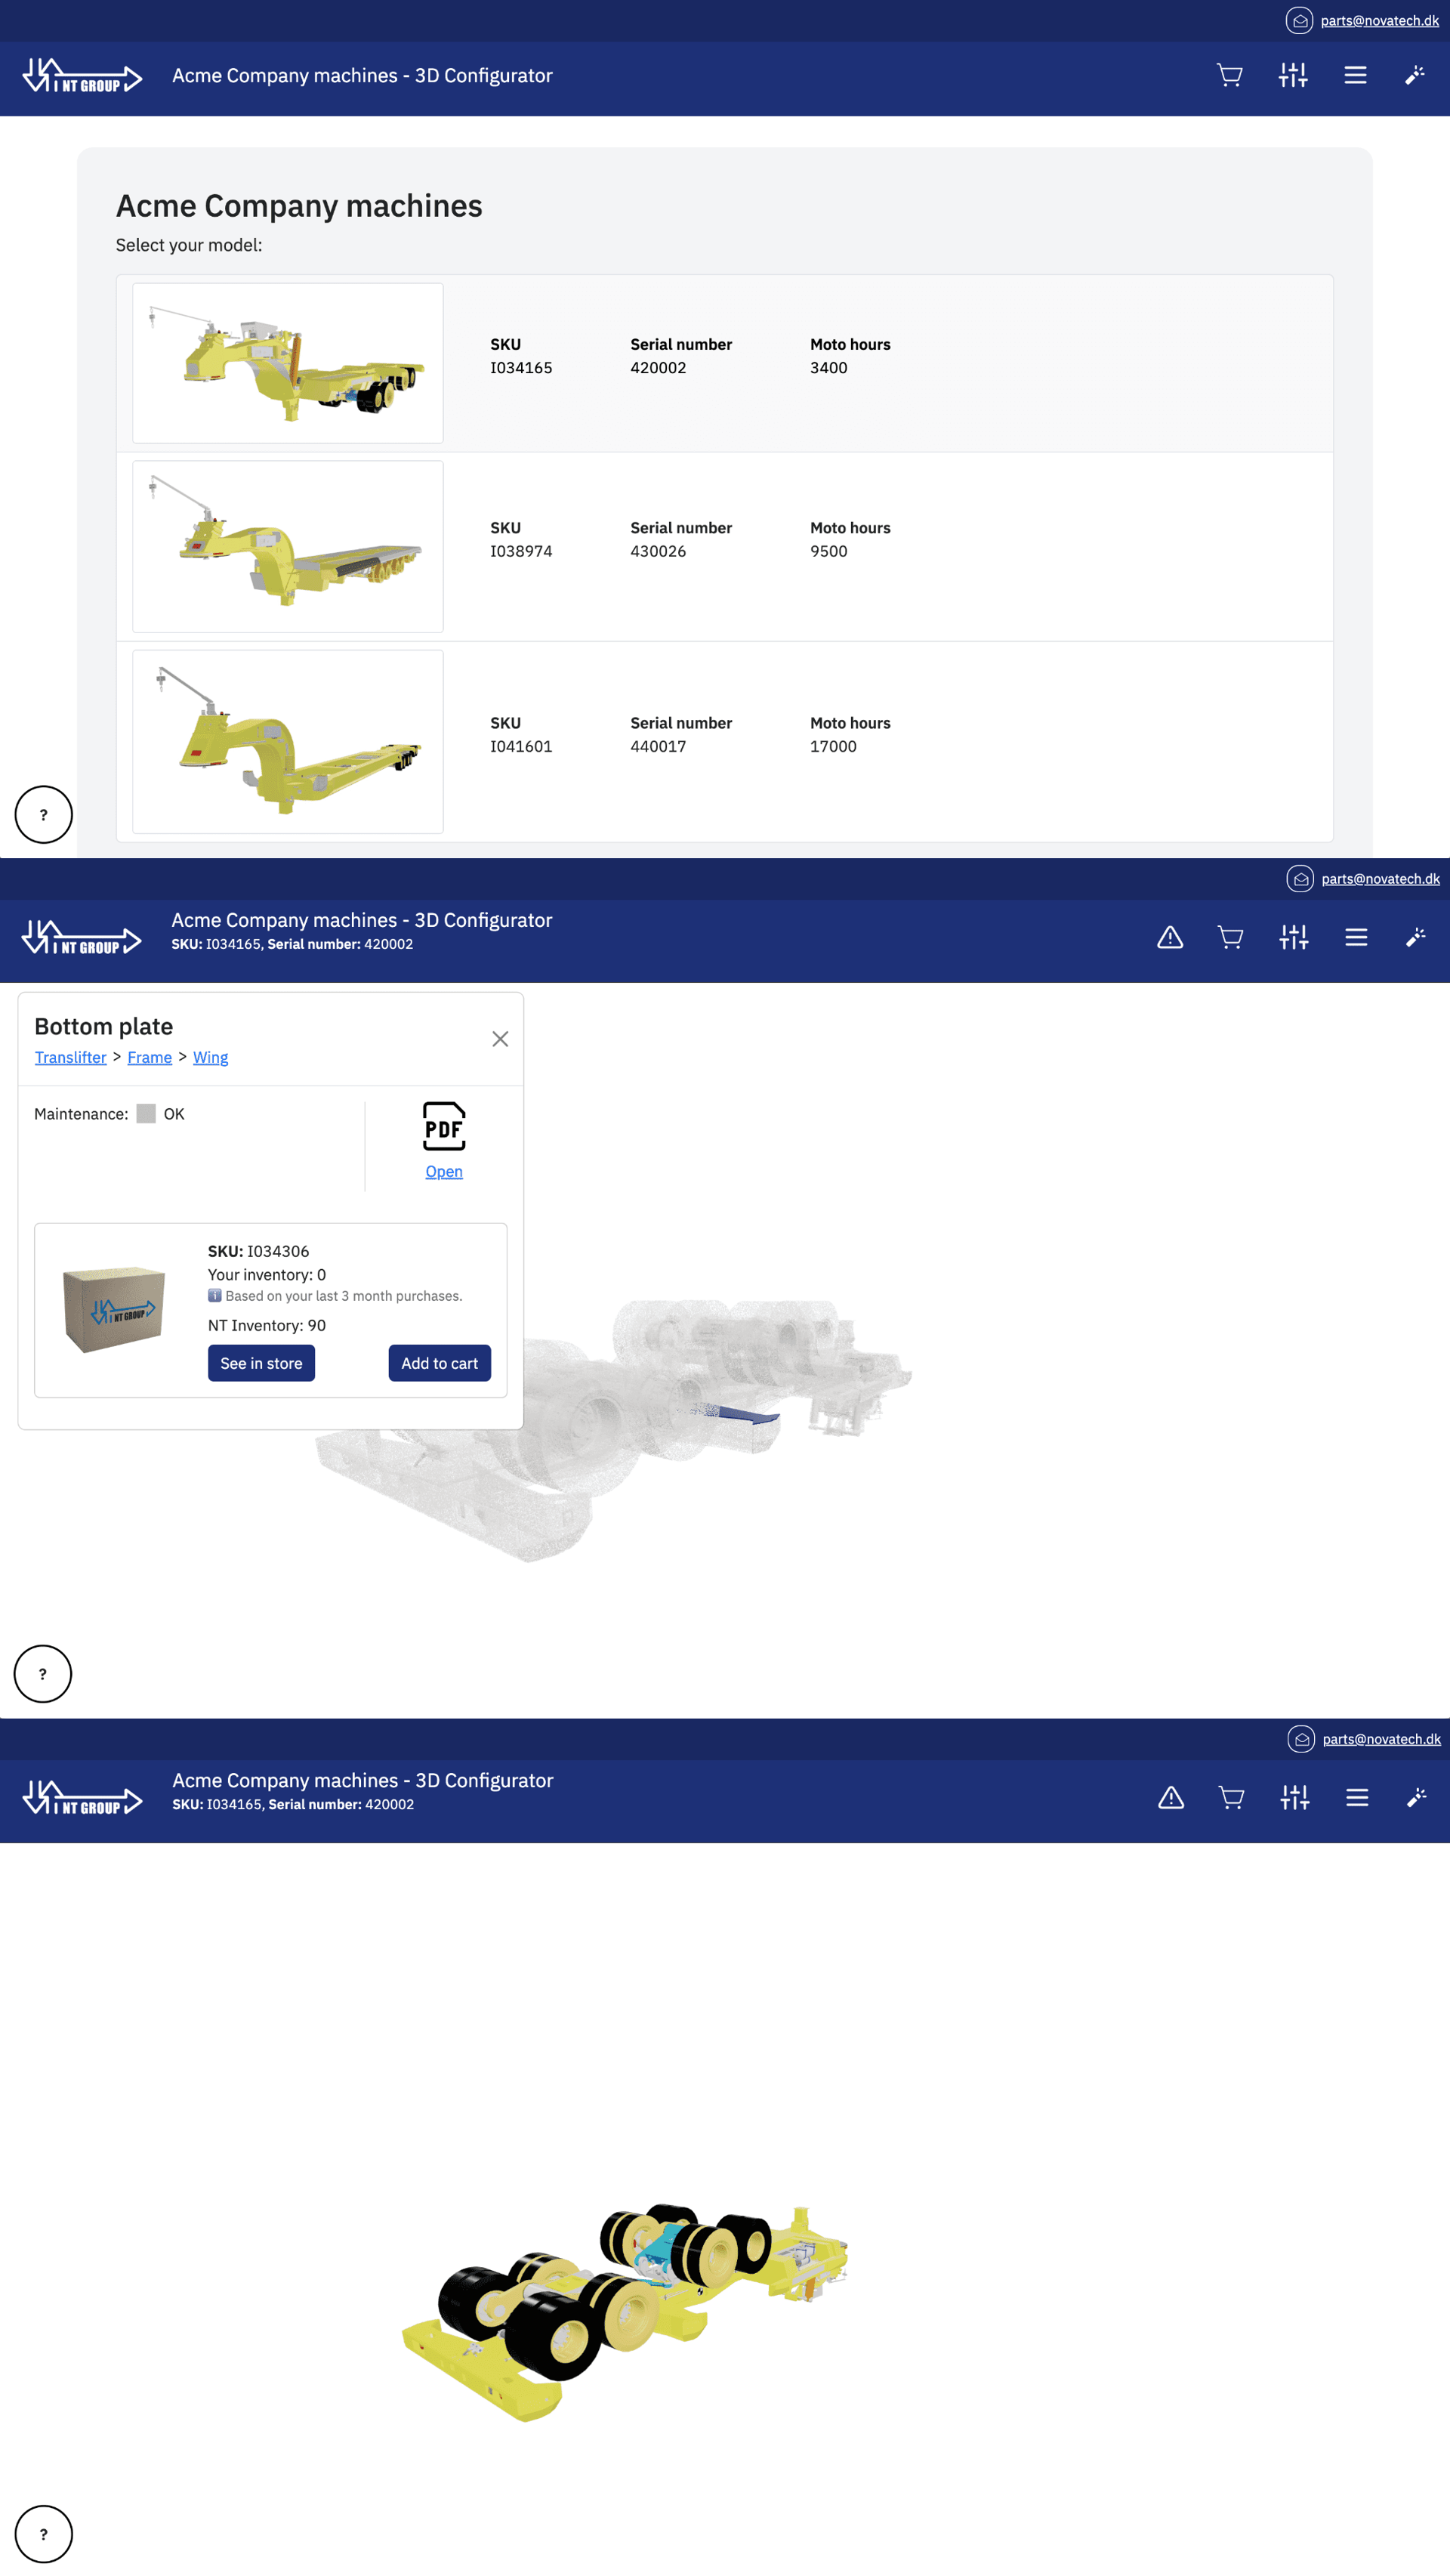Click the gray Maintenance OK status swatch
Screen dimensions: 1450x2576
[146, 1114]
